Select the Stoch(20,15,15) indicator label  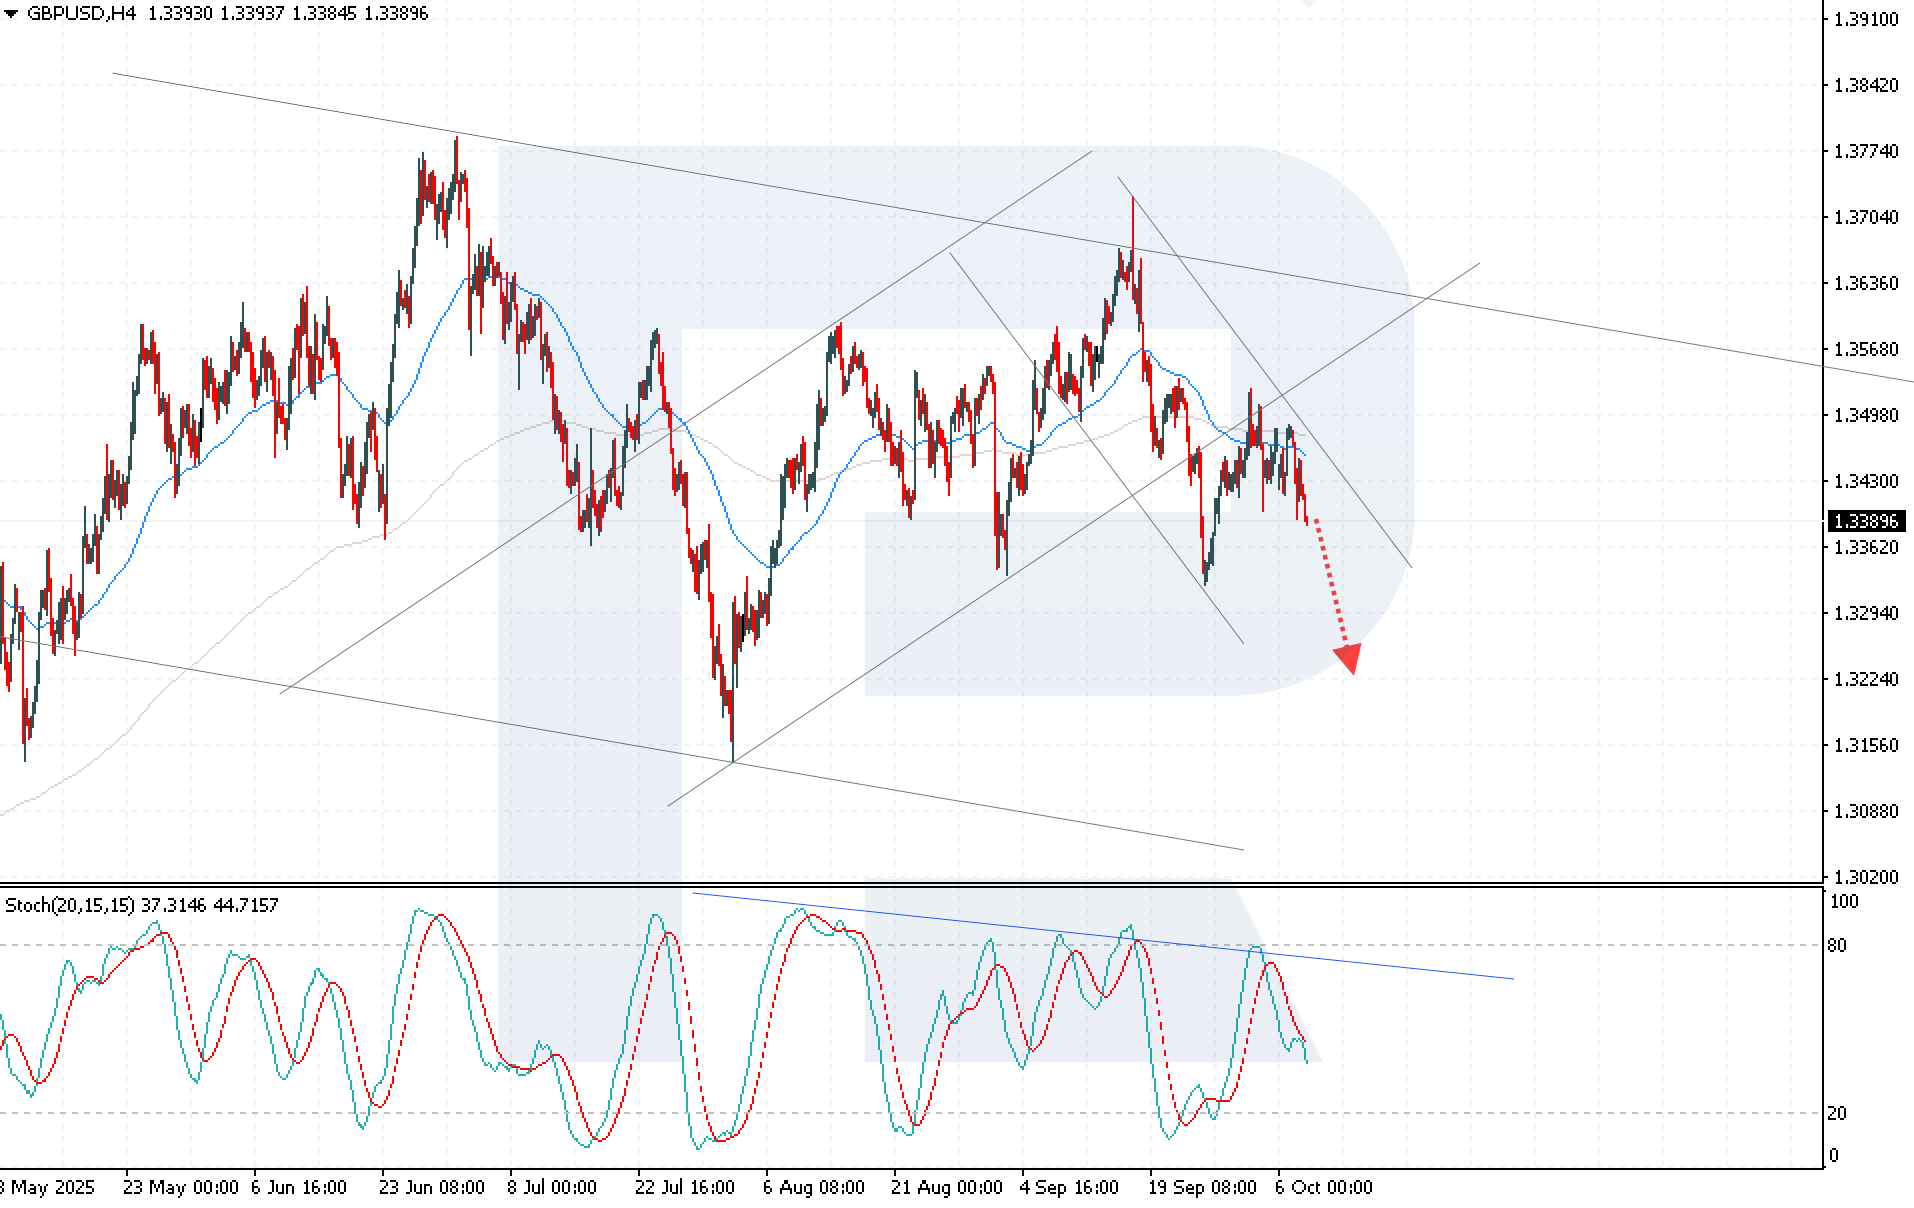(70, 905)
